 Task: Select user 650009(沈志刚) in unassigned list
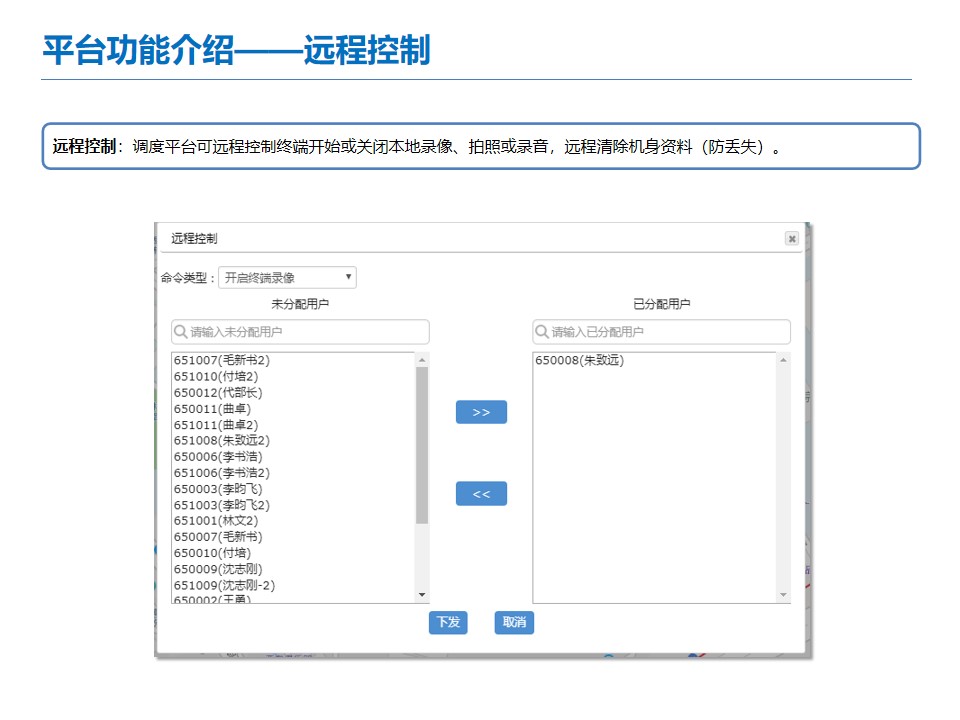coord(218,568)
